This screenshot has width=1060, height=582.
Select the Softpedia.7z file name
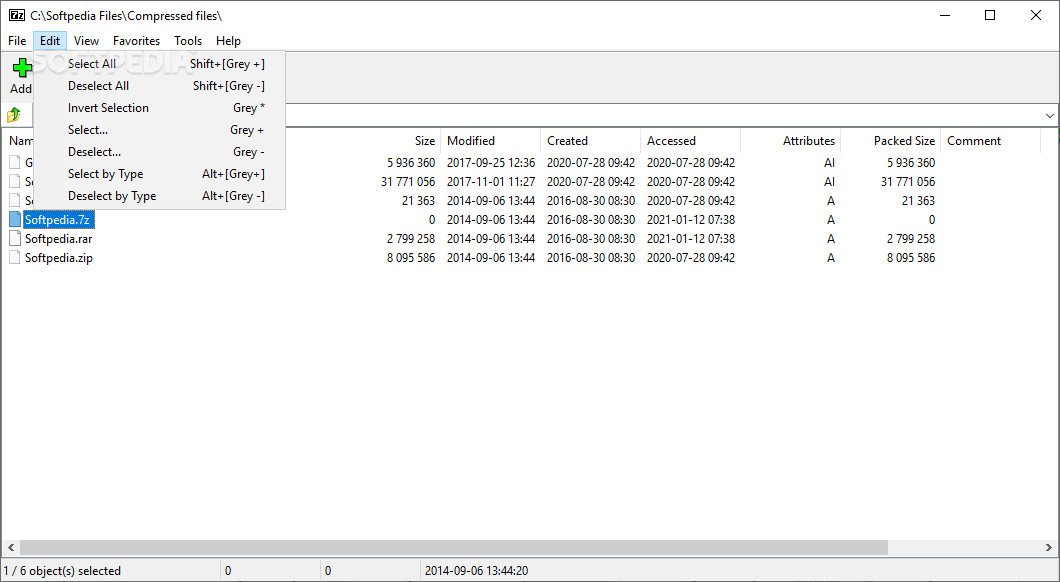(x=57, y=220)
